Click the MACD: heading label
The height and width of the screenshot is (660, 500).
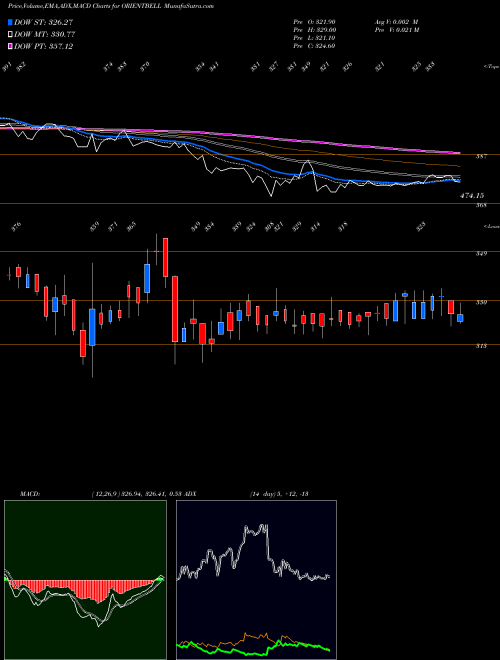30,494
